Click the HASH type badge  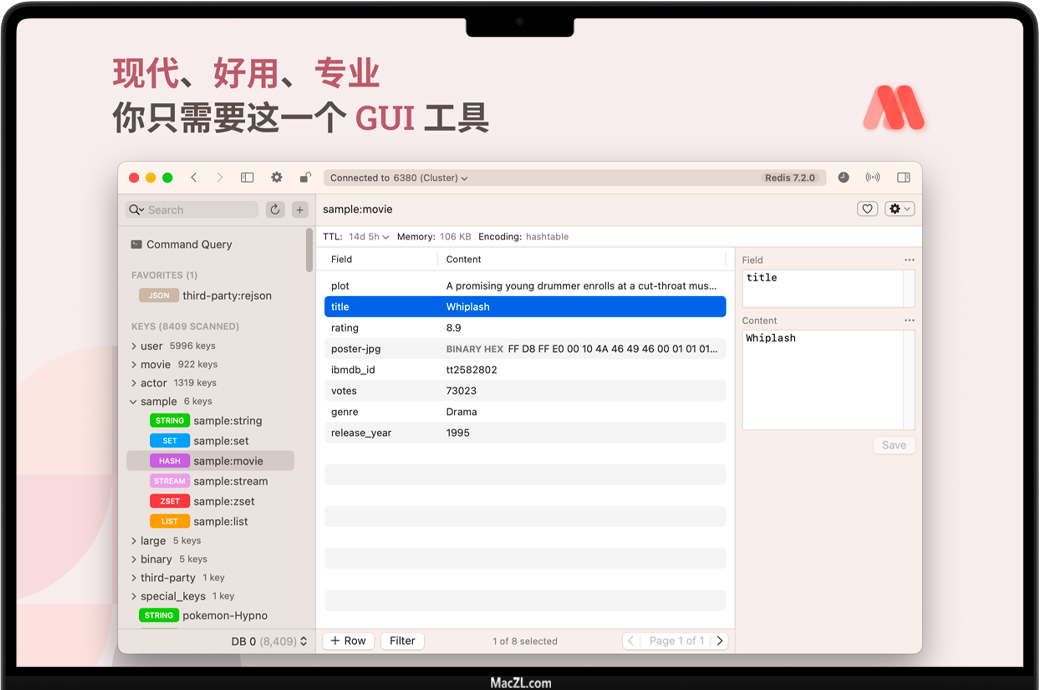click(x=170, y=460)
